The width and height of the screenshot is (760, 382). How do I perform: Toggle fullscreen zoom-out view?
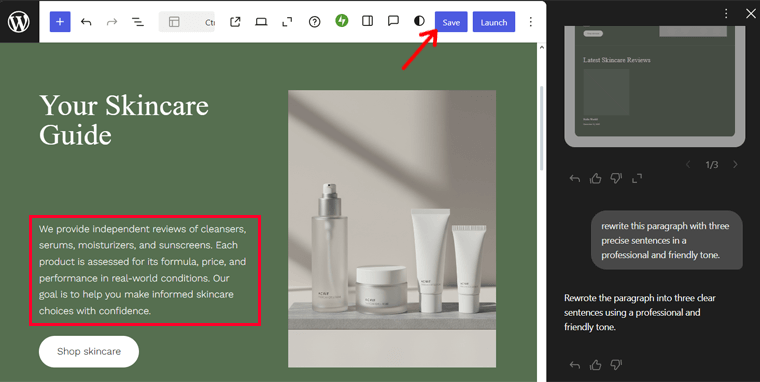tap(287, 22)
